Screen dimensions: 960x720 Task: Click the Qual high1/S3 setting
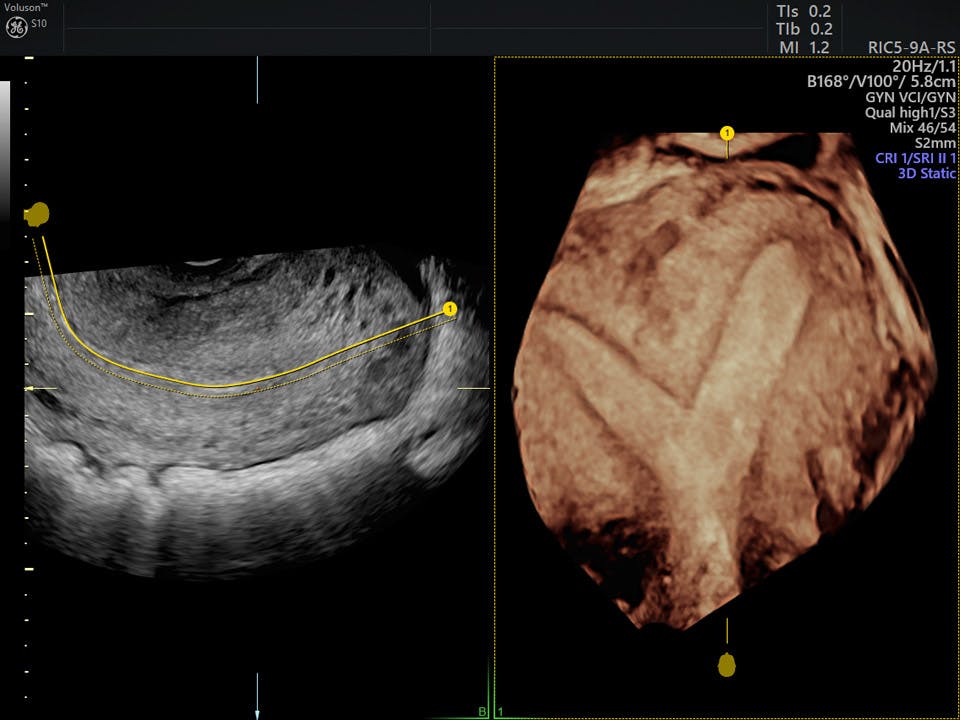point(910,113)
